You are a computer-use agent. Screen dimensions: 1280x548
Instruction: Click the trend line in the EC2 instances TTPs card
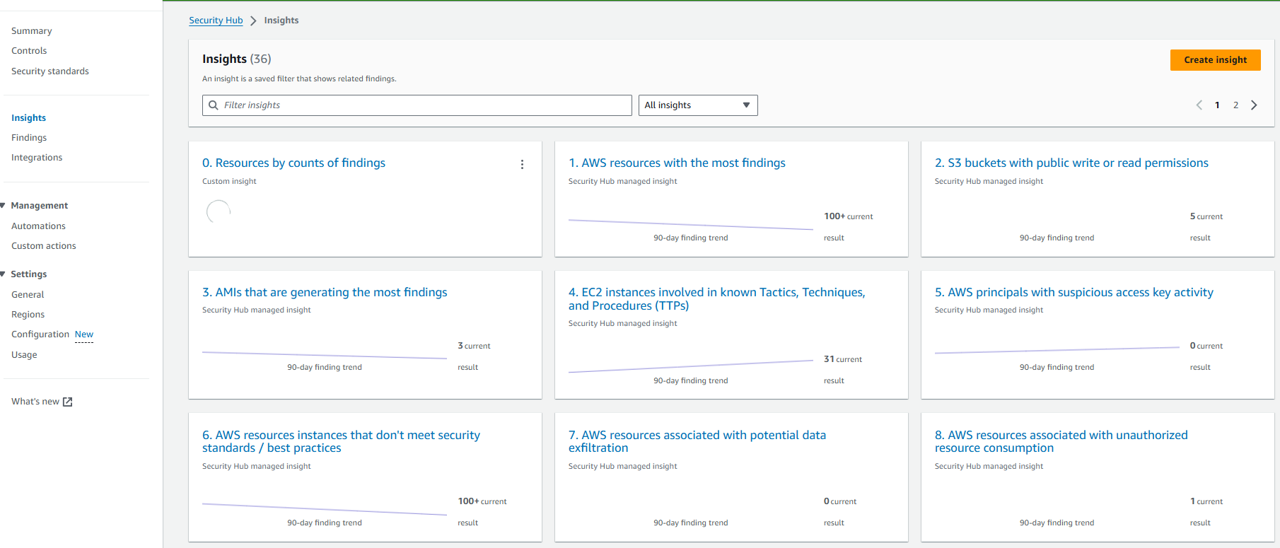[691, 366]
